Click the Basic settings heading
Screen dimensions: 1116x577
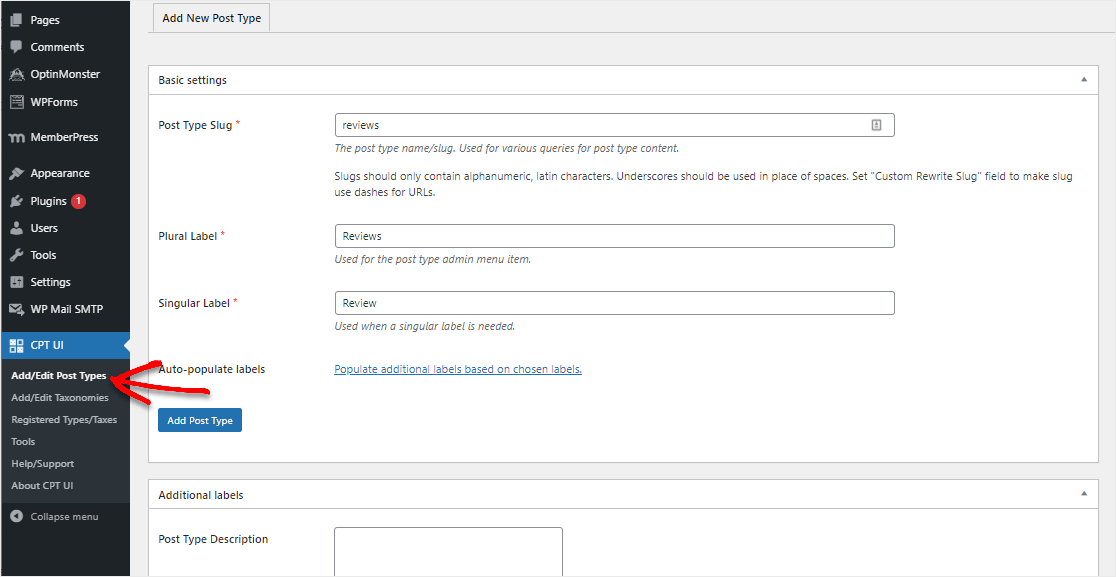tap(192, 80)
